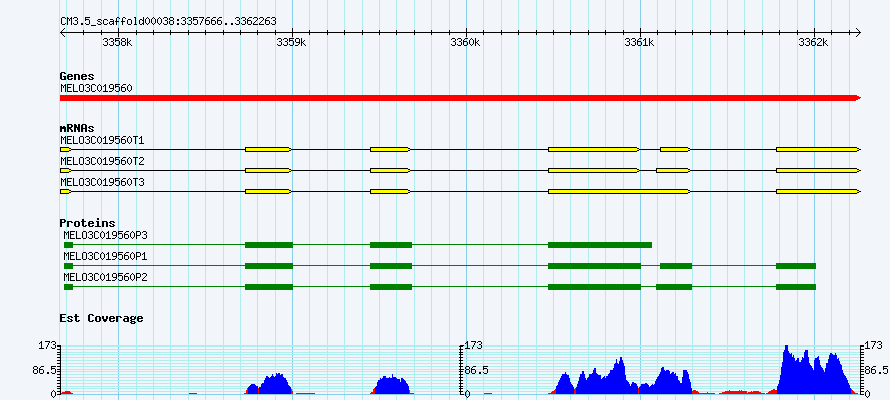Click the 173 label on the left coverage axis
Image resolution: width=890 pixels, height=400 pixels.
point(48,346)
